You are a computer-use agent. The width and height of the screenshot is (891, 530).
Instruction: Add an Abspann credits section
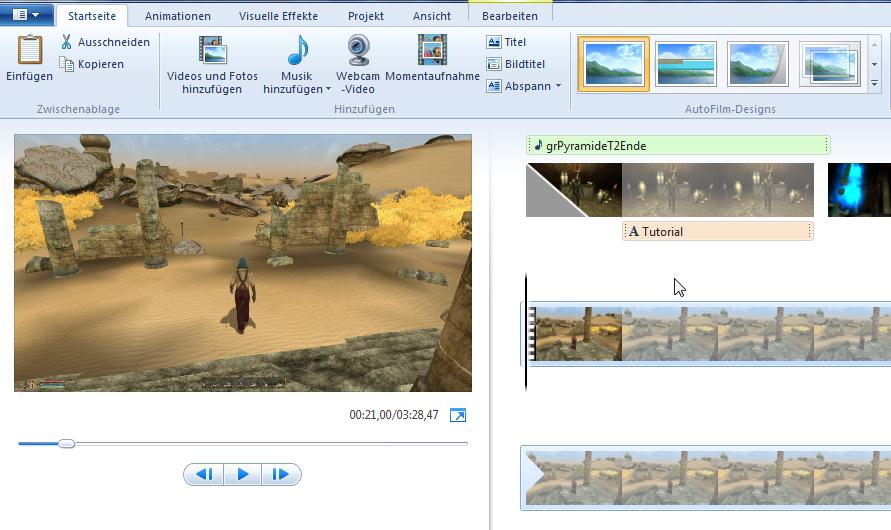point(519,86)
